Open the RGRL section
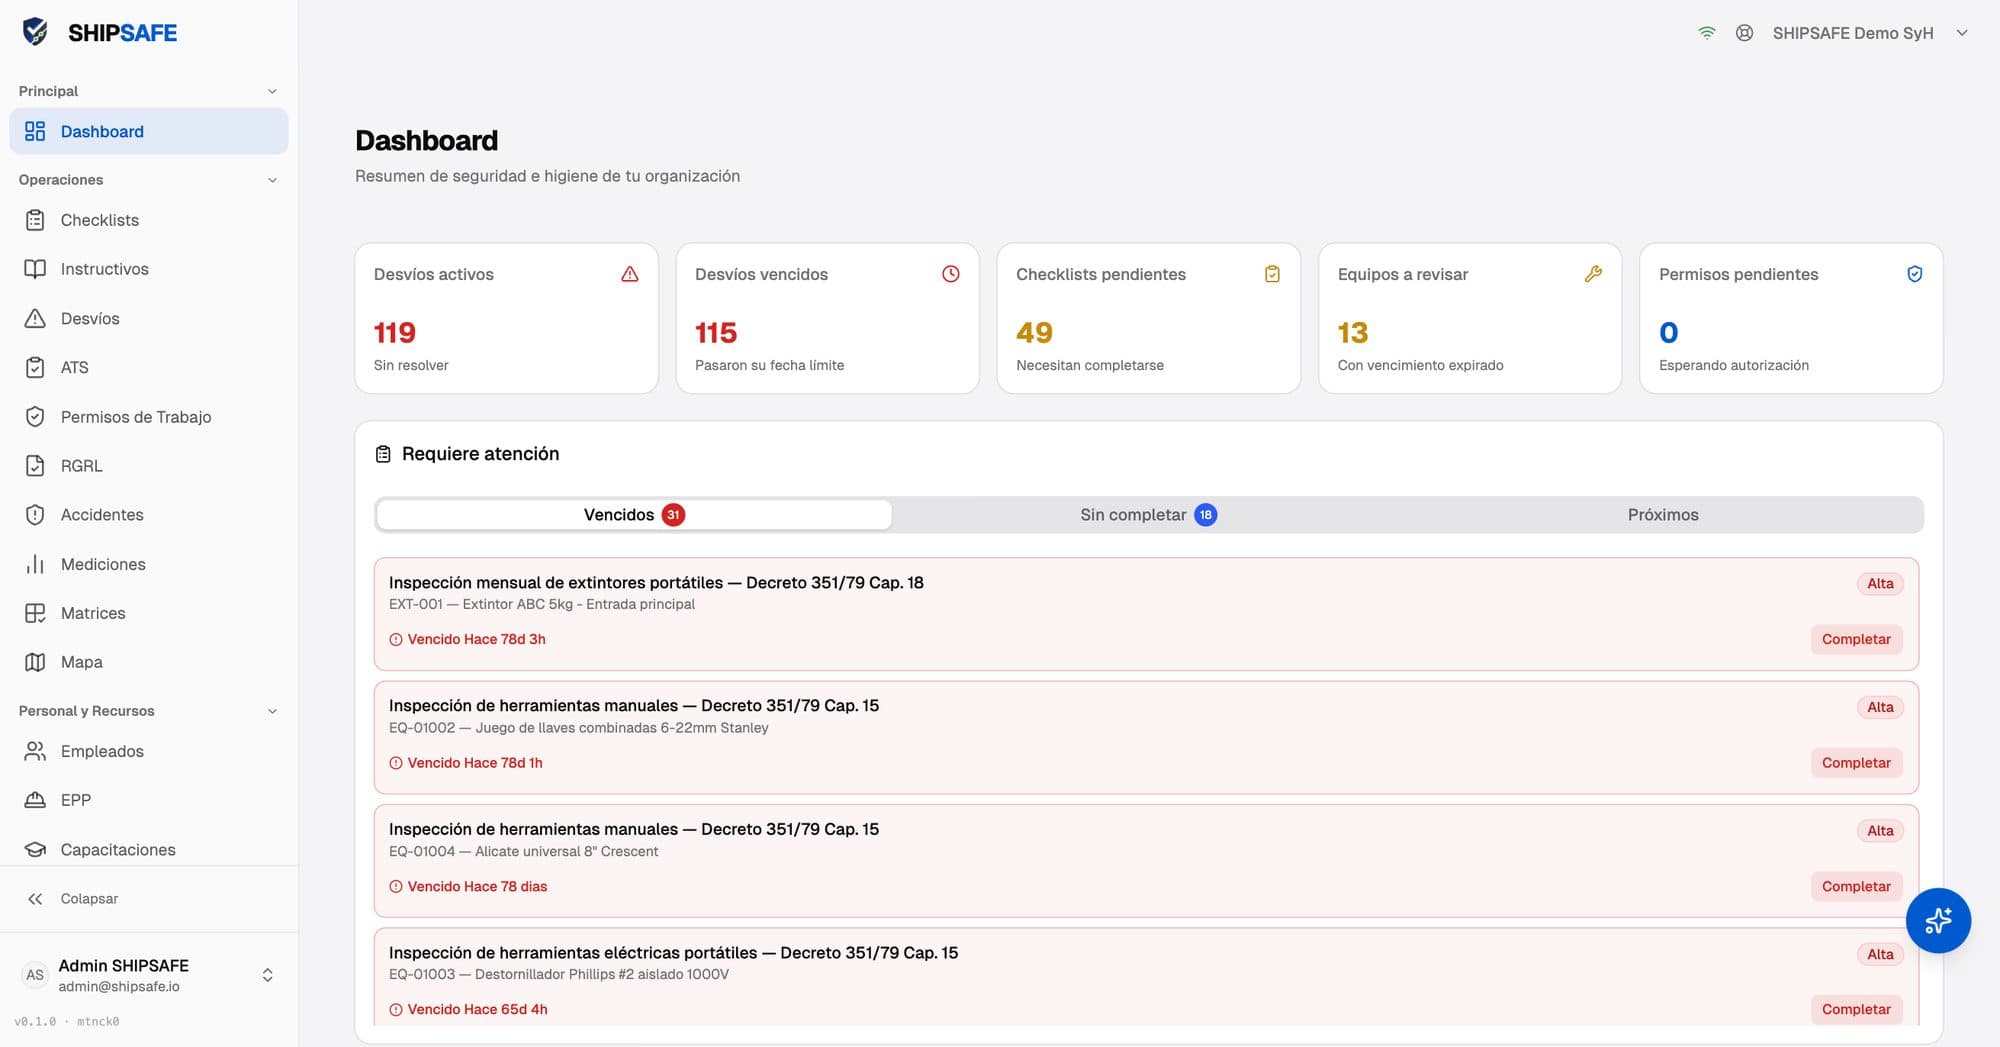Screen dimensions: 2000x1047 (x=149, y=466)
